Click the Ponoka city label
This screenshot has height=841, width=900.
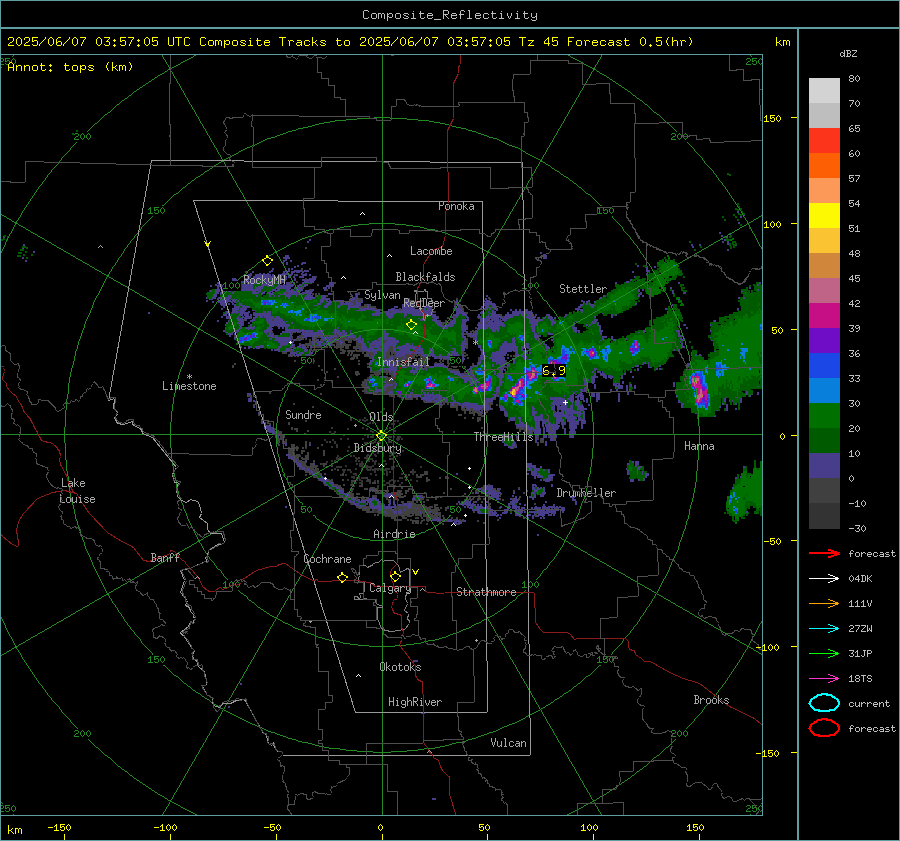click(456, 206)
